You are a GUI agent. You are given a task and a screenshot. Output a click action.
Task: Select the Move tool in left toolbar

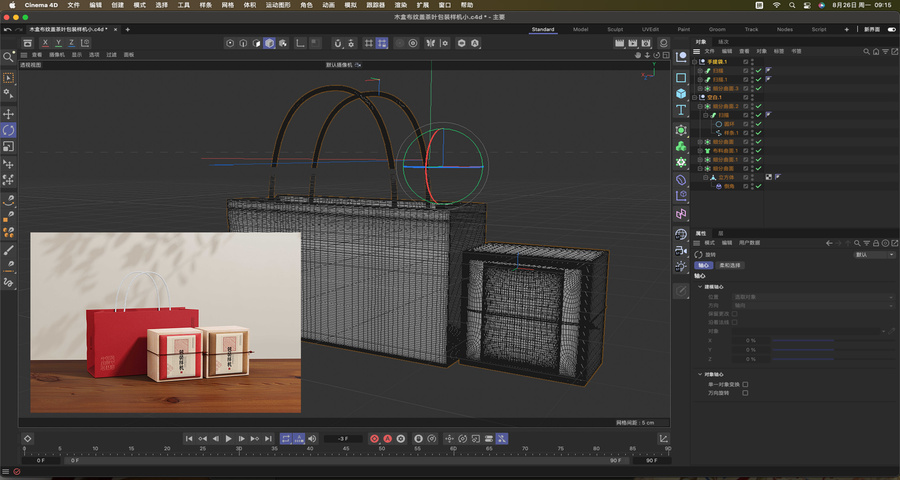pyautogui.click(x=9, y=114)
